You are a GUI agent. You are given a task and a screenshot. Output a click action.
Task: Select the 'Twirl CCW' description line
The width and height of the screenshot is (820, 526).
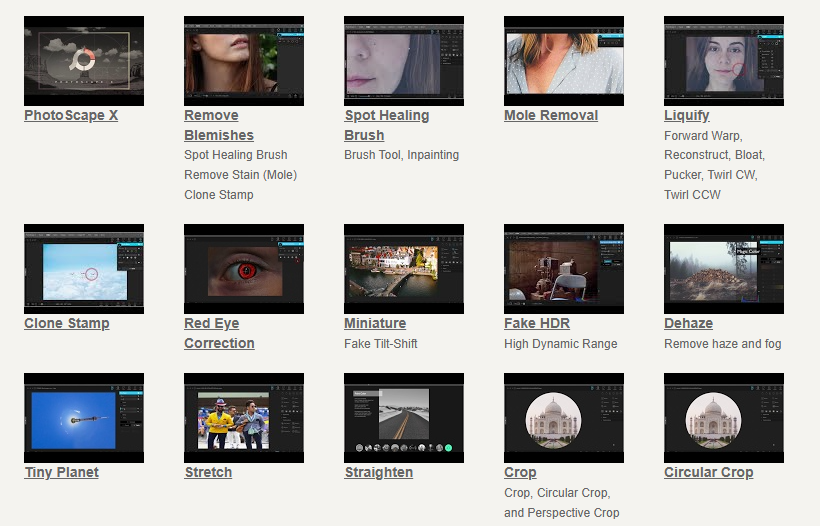(x=692, y=195)
